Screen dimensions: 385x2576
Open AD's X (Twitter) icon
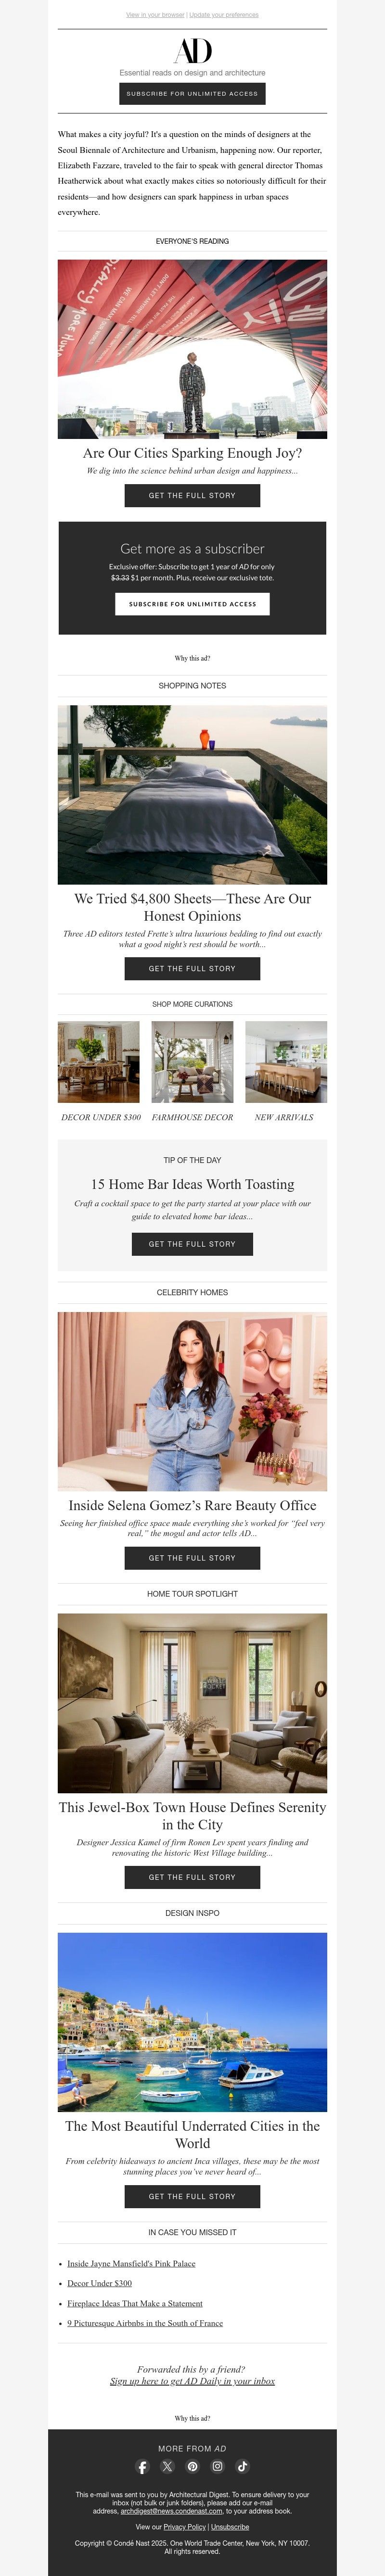point(168,2467)
